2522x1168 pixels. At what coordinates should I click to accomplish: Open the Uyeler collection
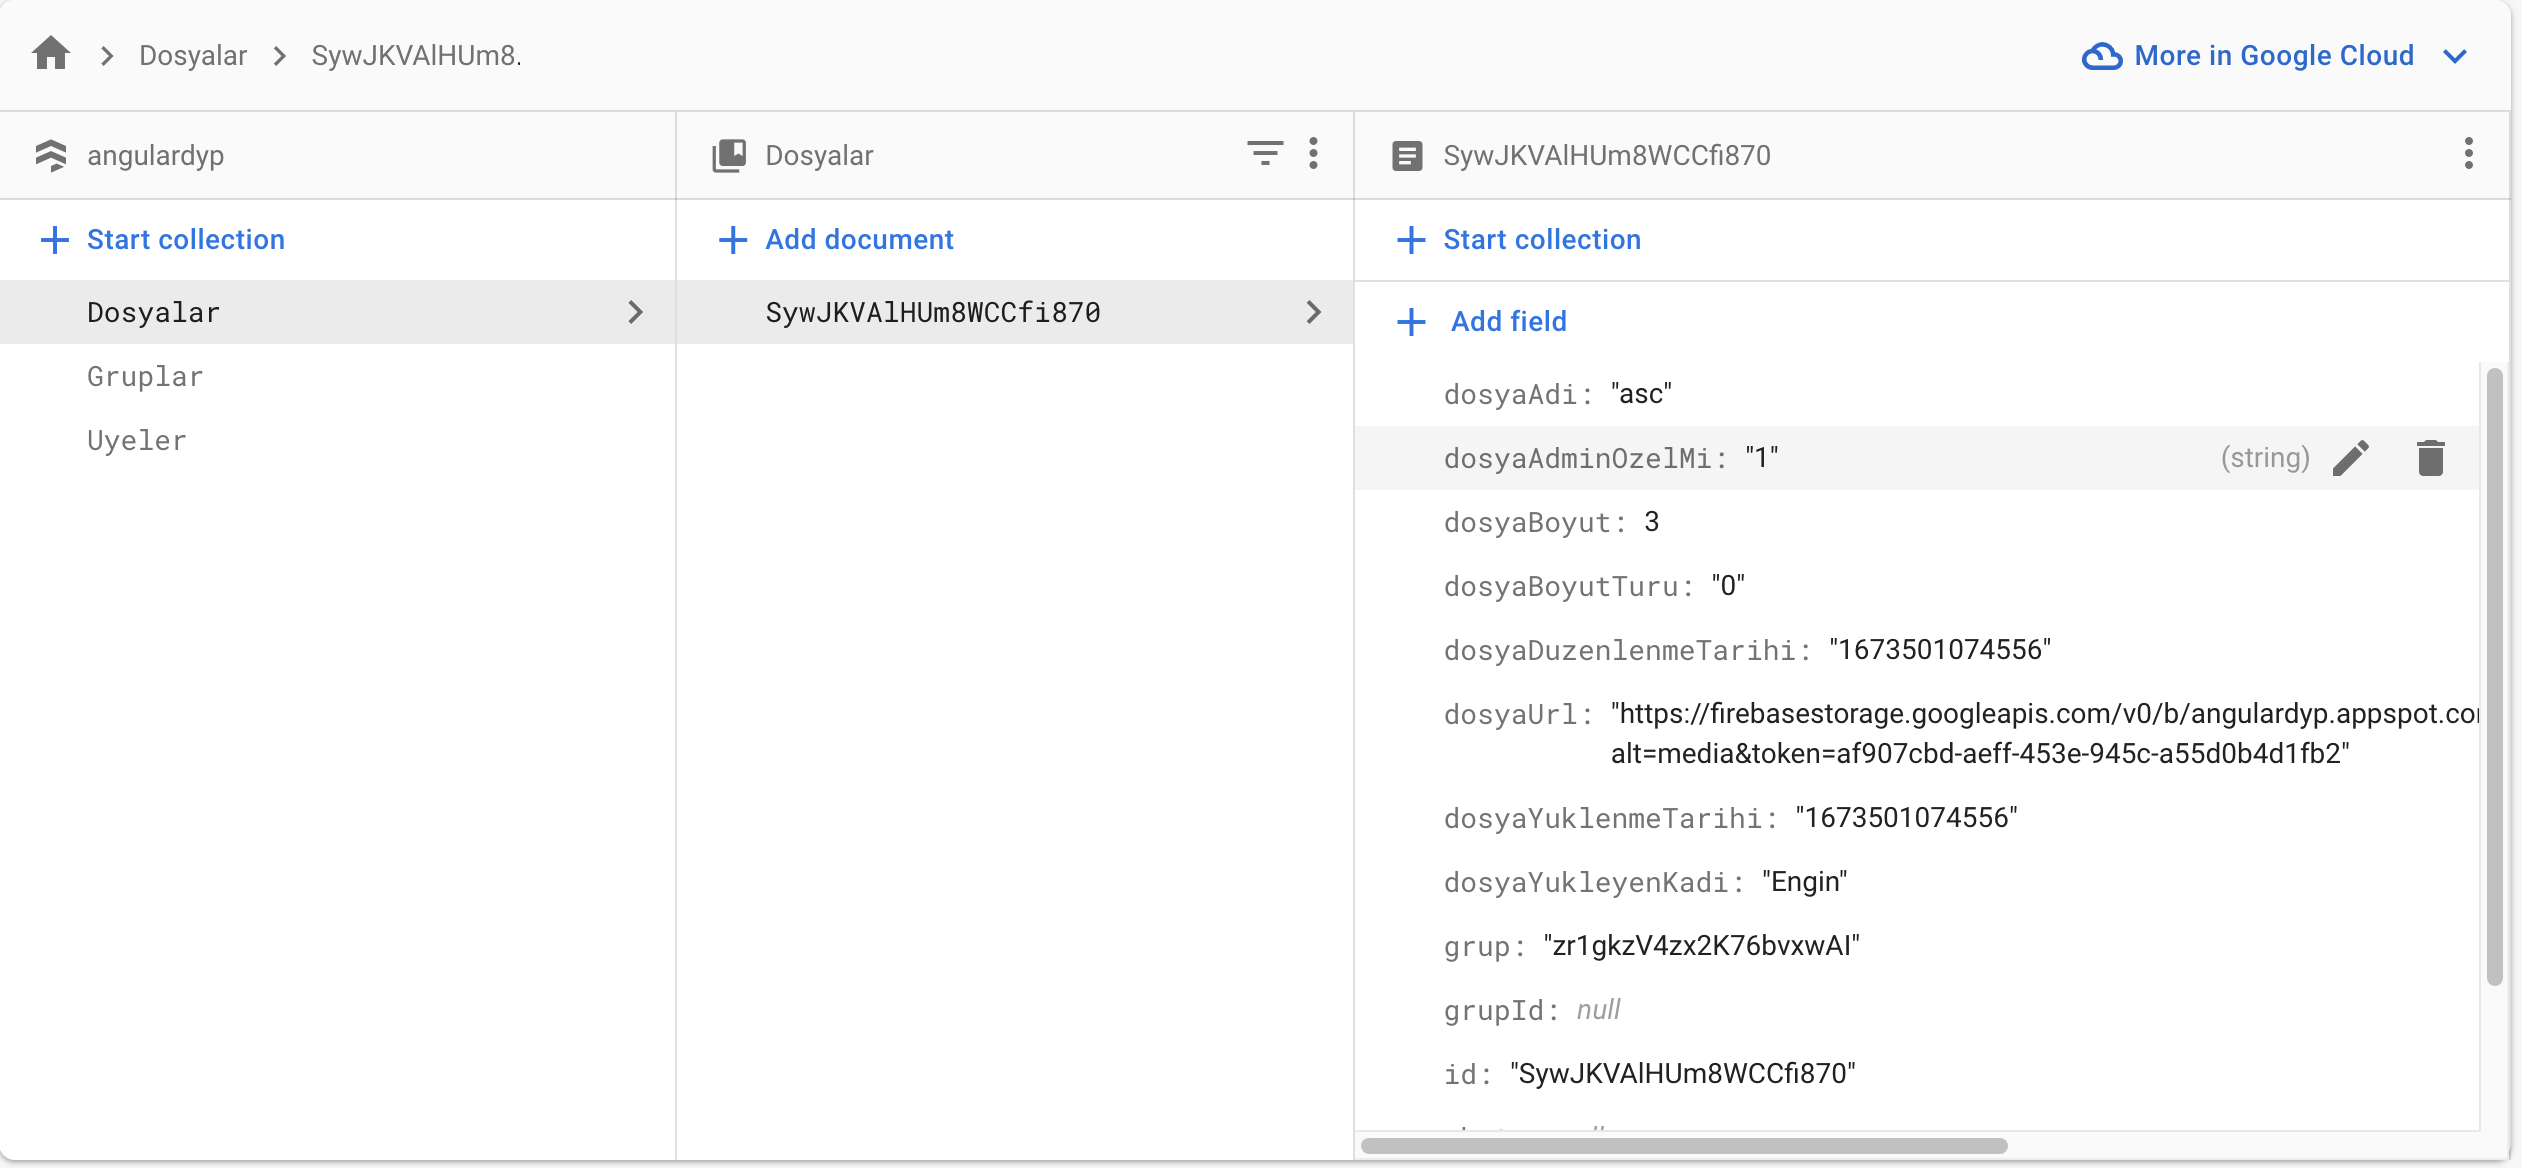click(x=136, y=440)
